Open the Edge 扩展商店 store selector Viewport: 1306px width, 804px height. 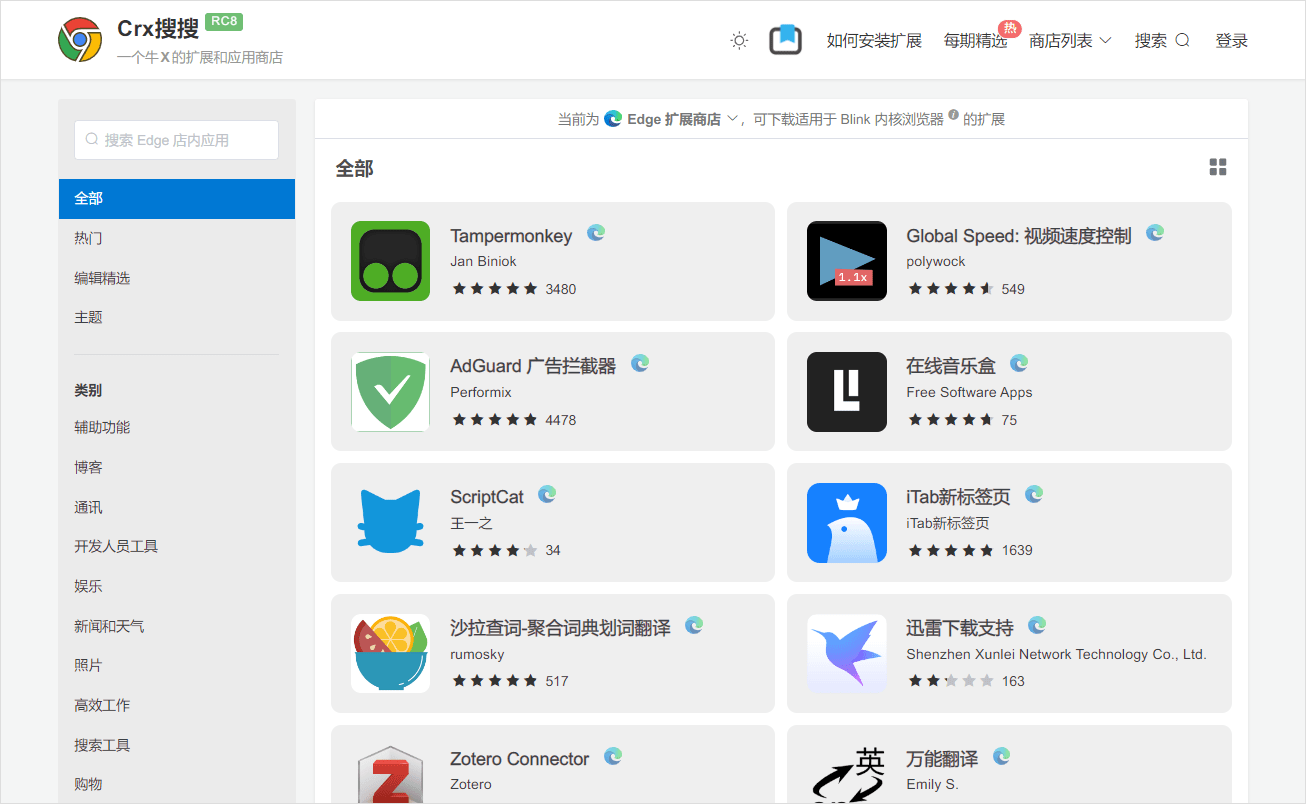tap(672, 119)
